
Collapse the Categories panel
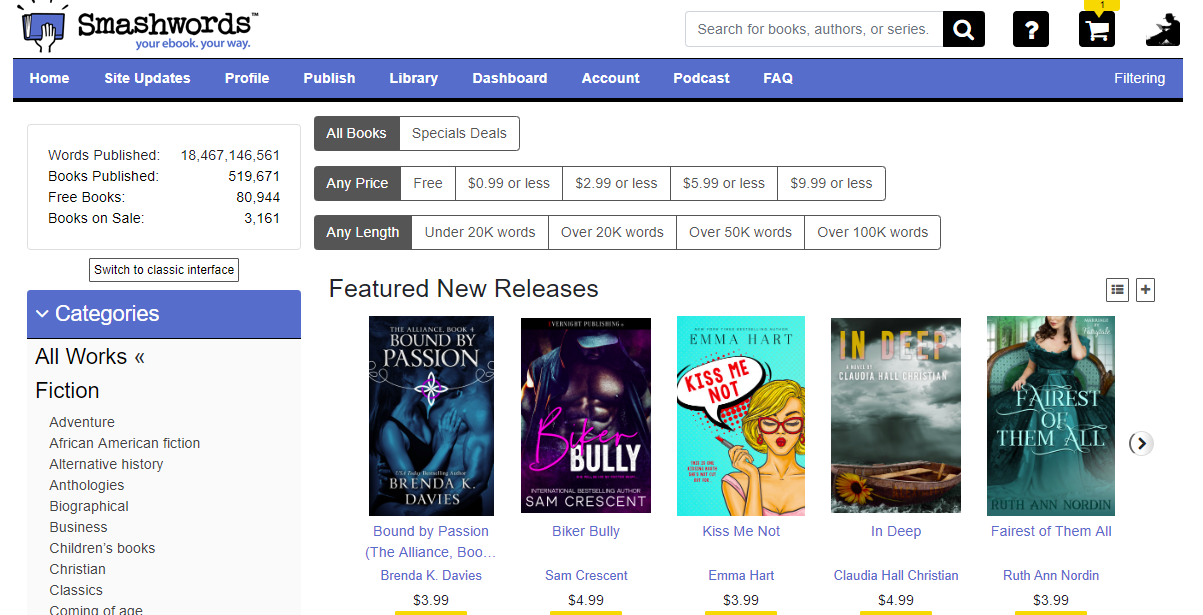click(42, 313)
